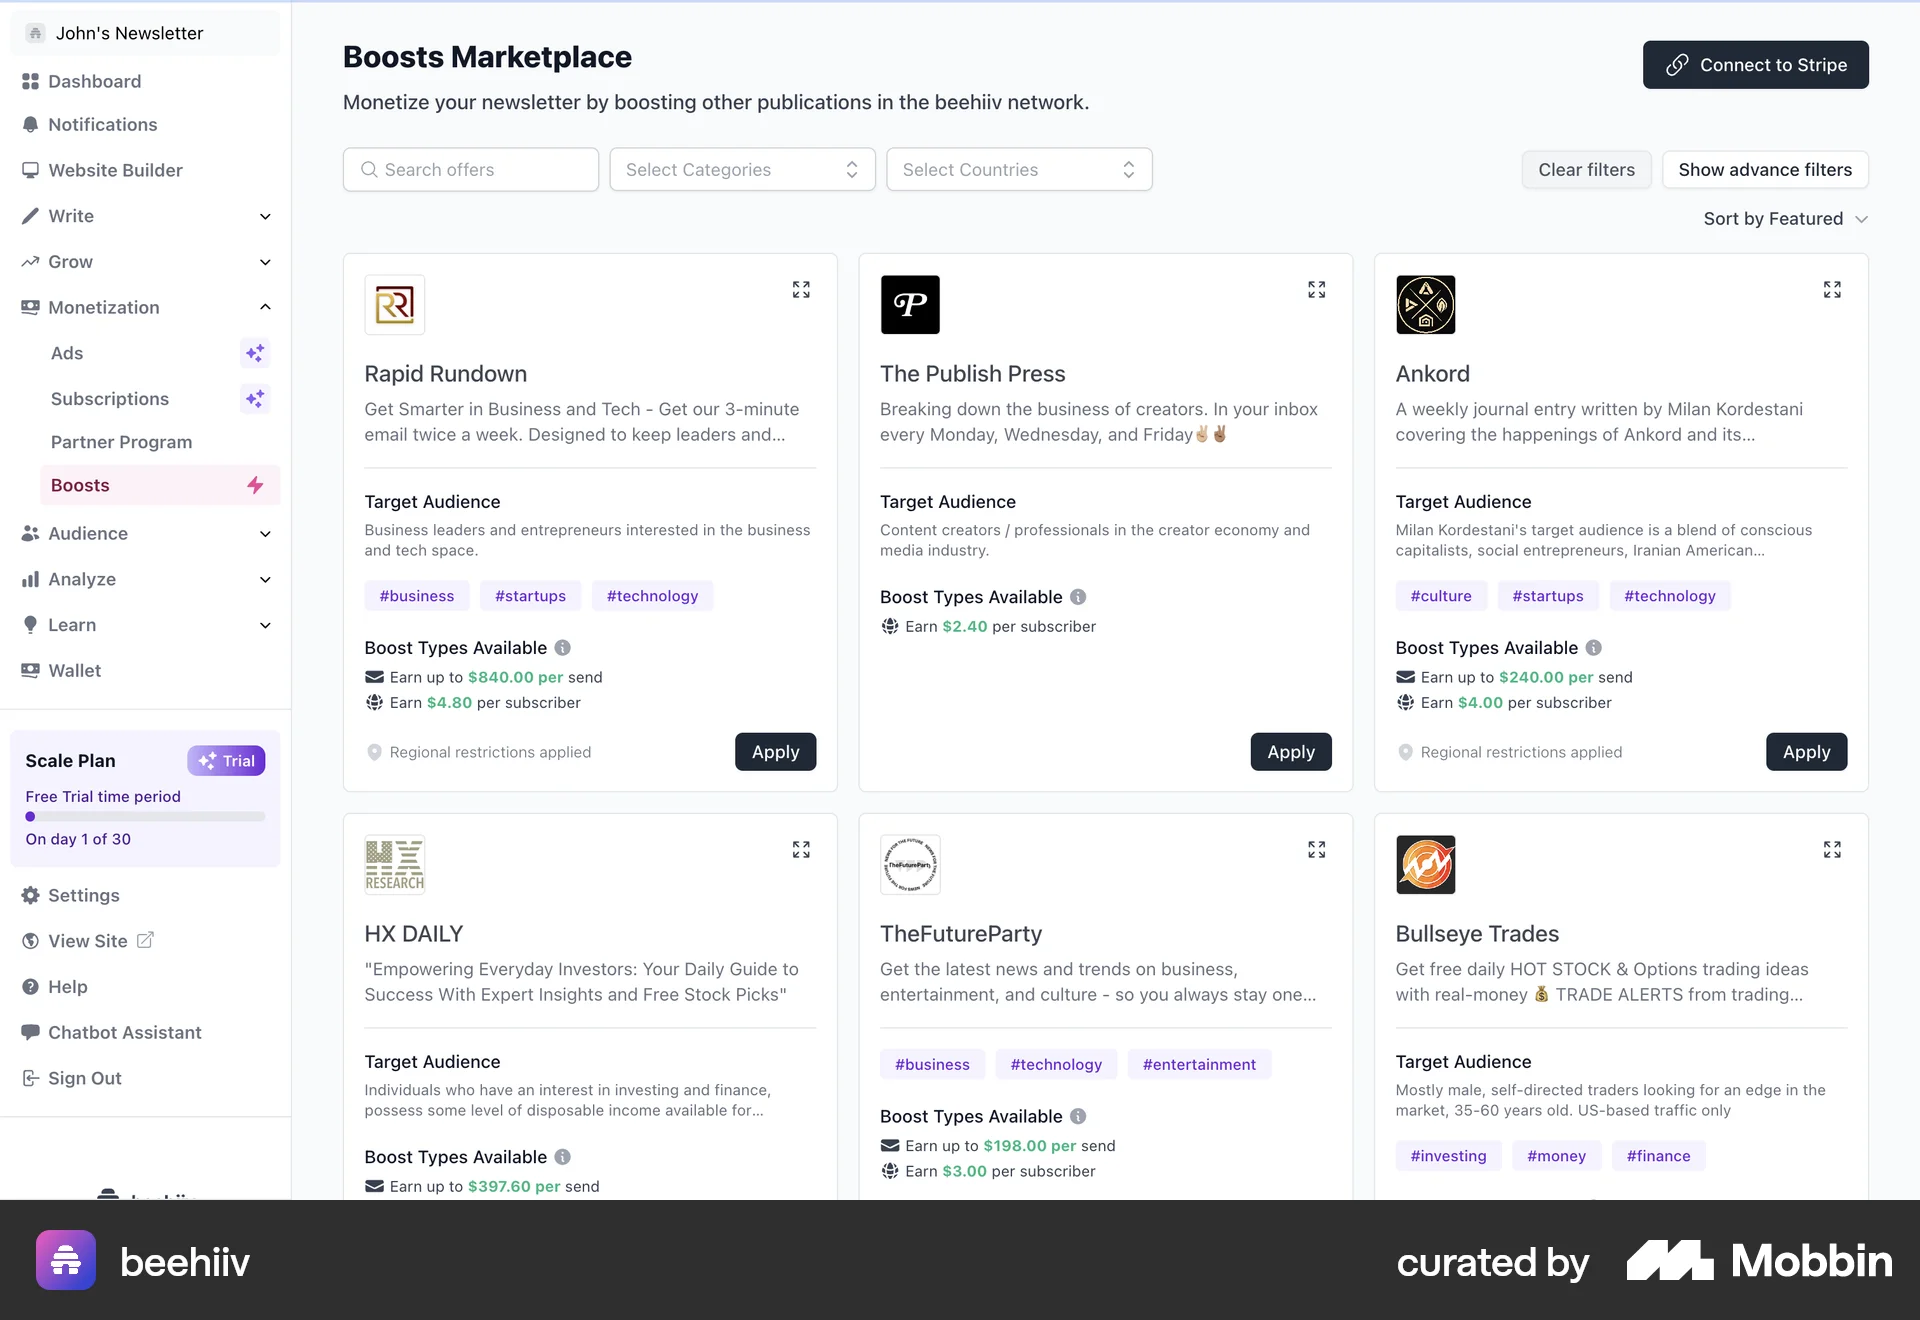The height and width of the screenshot is (1320, 1920).
Task: Click View Site external link icon
Action: [145, 940]
